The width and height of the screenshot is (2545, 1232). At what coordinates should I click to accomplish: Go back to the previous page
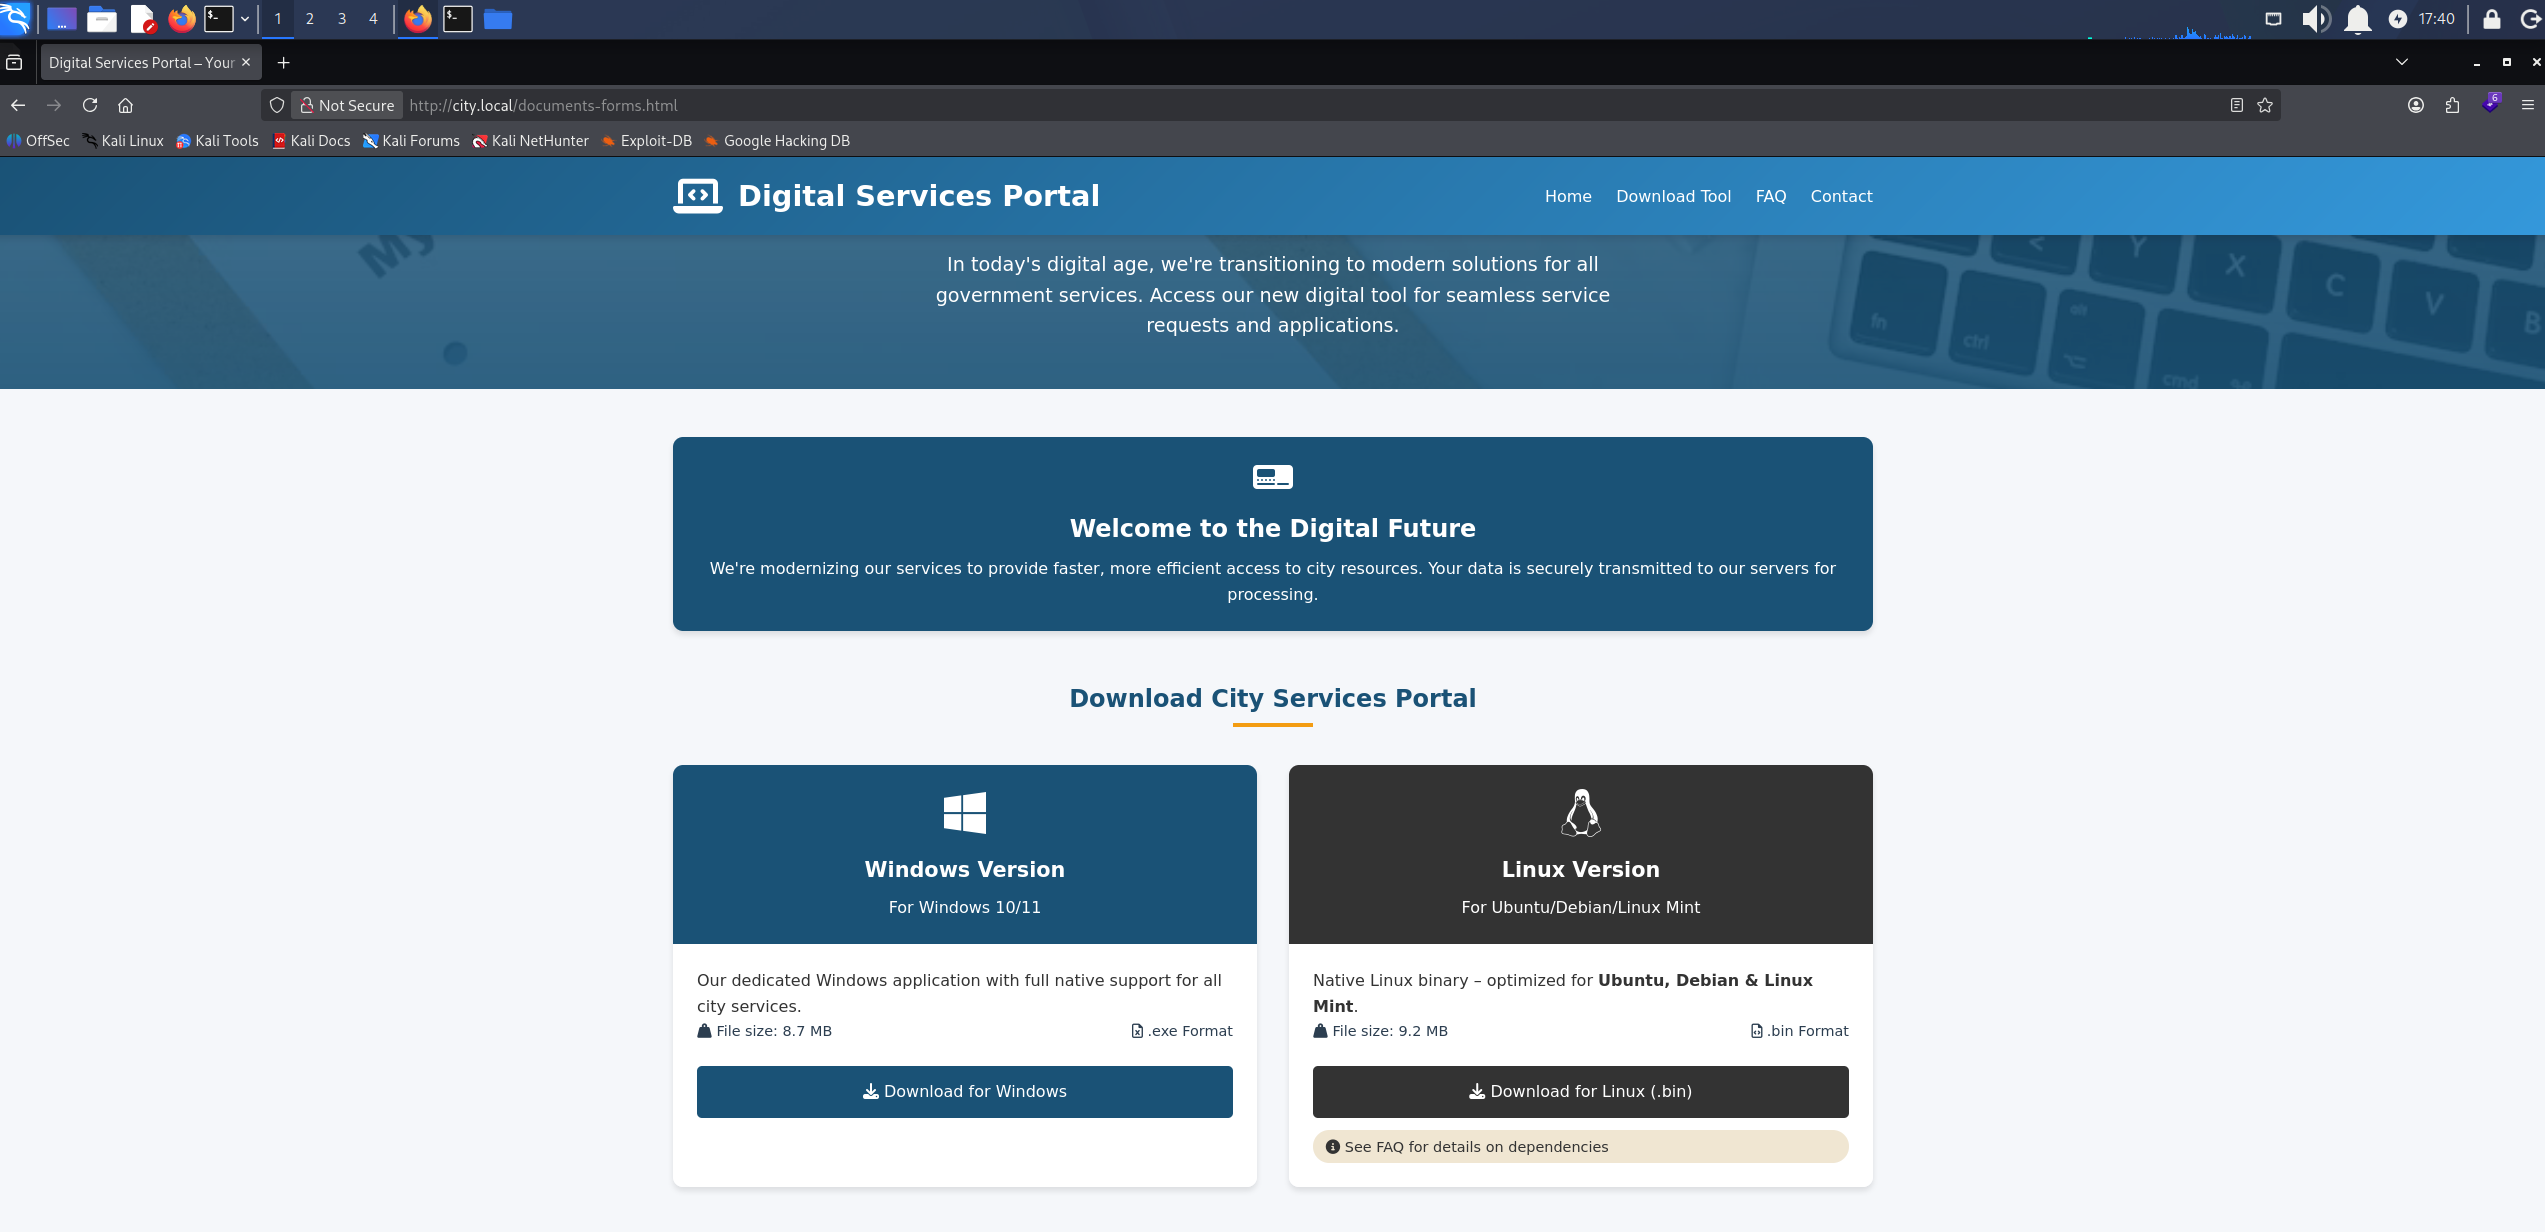point(18,105)
